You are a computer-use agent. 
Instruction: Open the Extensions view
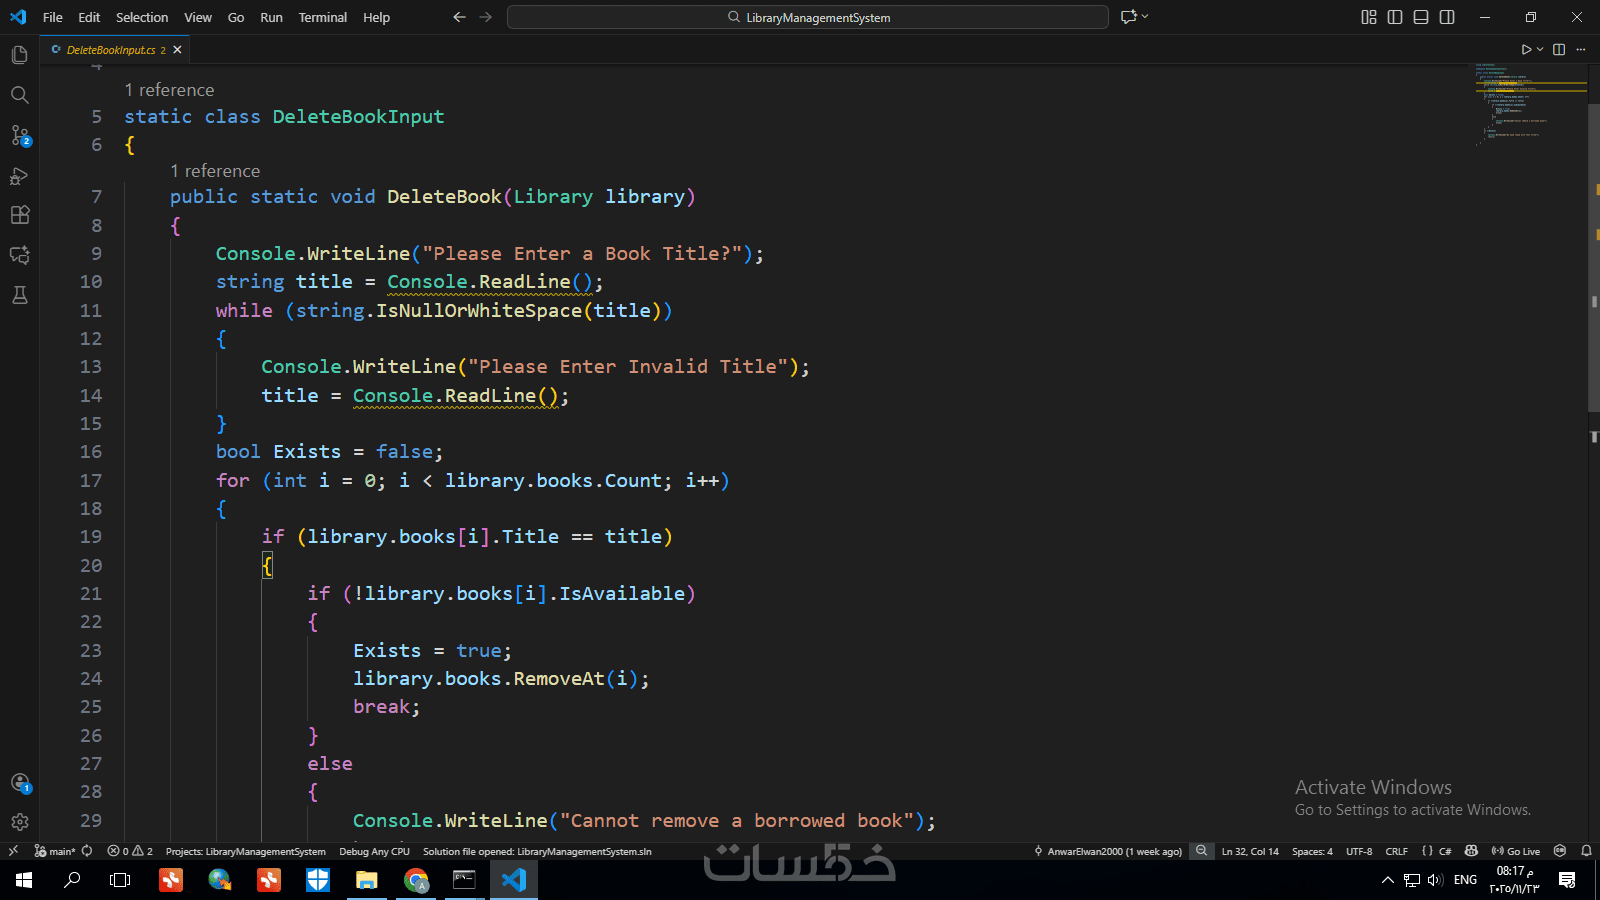coord(19,215)
